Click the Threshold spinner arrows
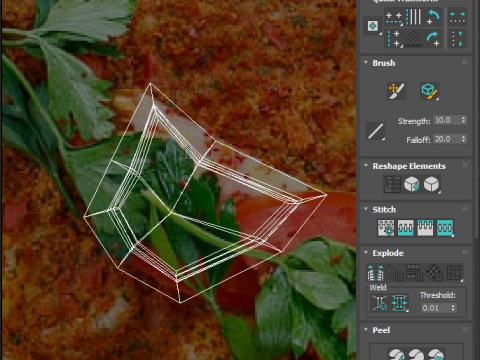 tap(453, 308)
